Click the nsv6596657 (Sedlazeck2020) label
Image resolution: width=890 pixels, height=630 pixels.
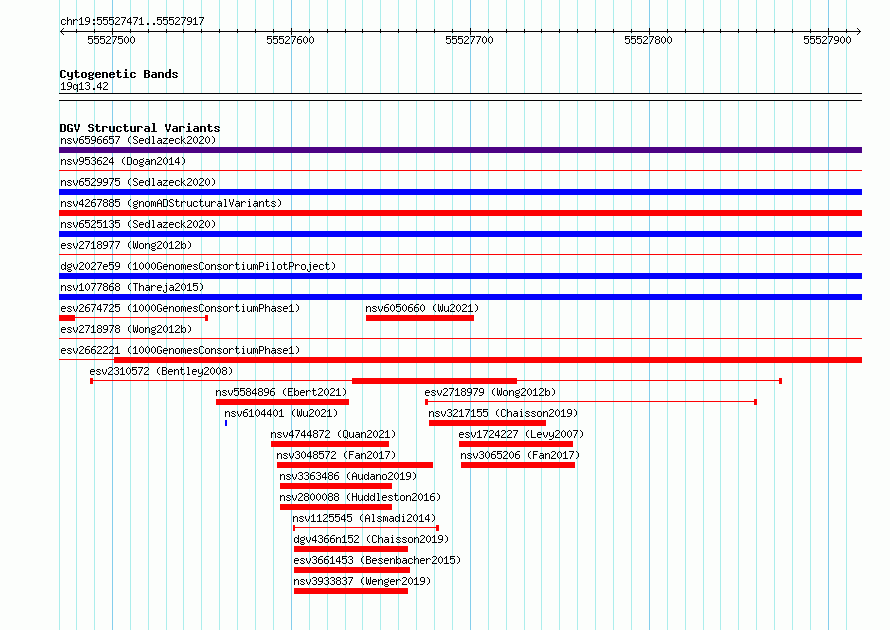click(x=138, y=140)
